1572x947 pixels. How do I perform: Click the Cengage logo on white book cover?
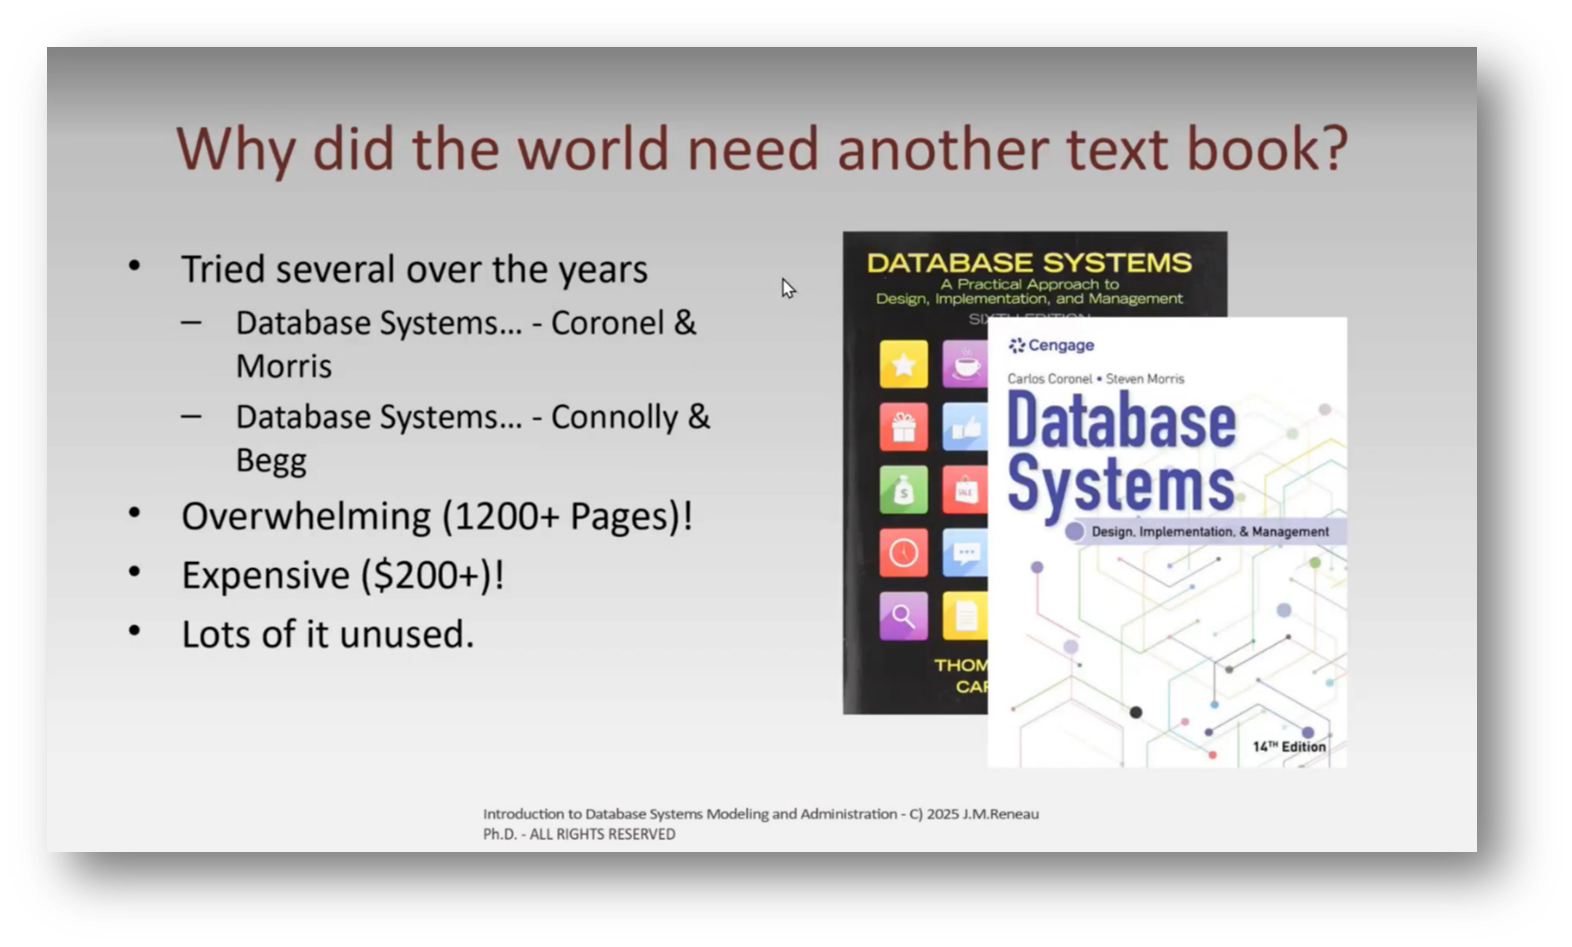pos(1051,345)
